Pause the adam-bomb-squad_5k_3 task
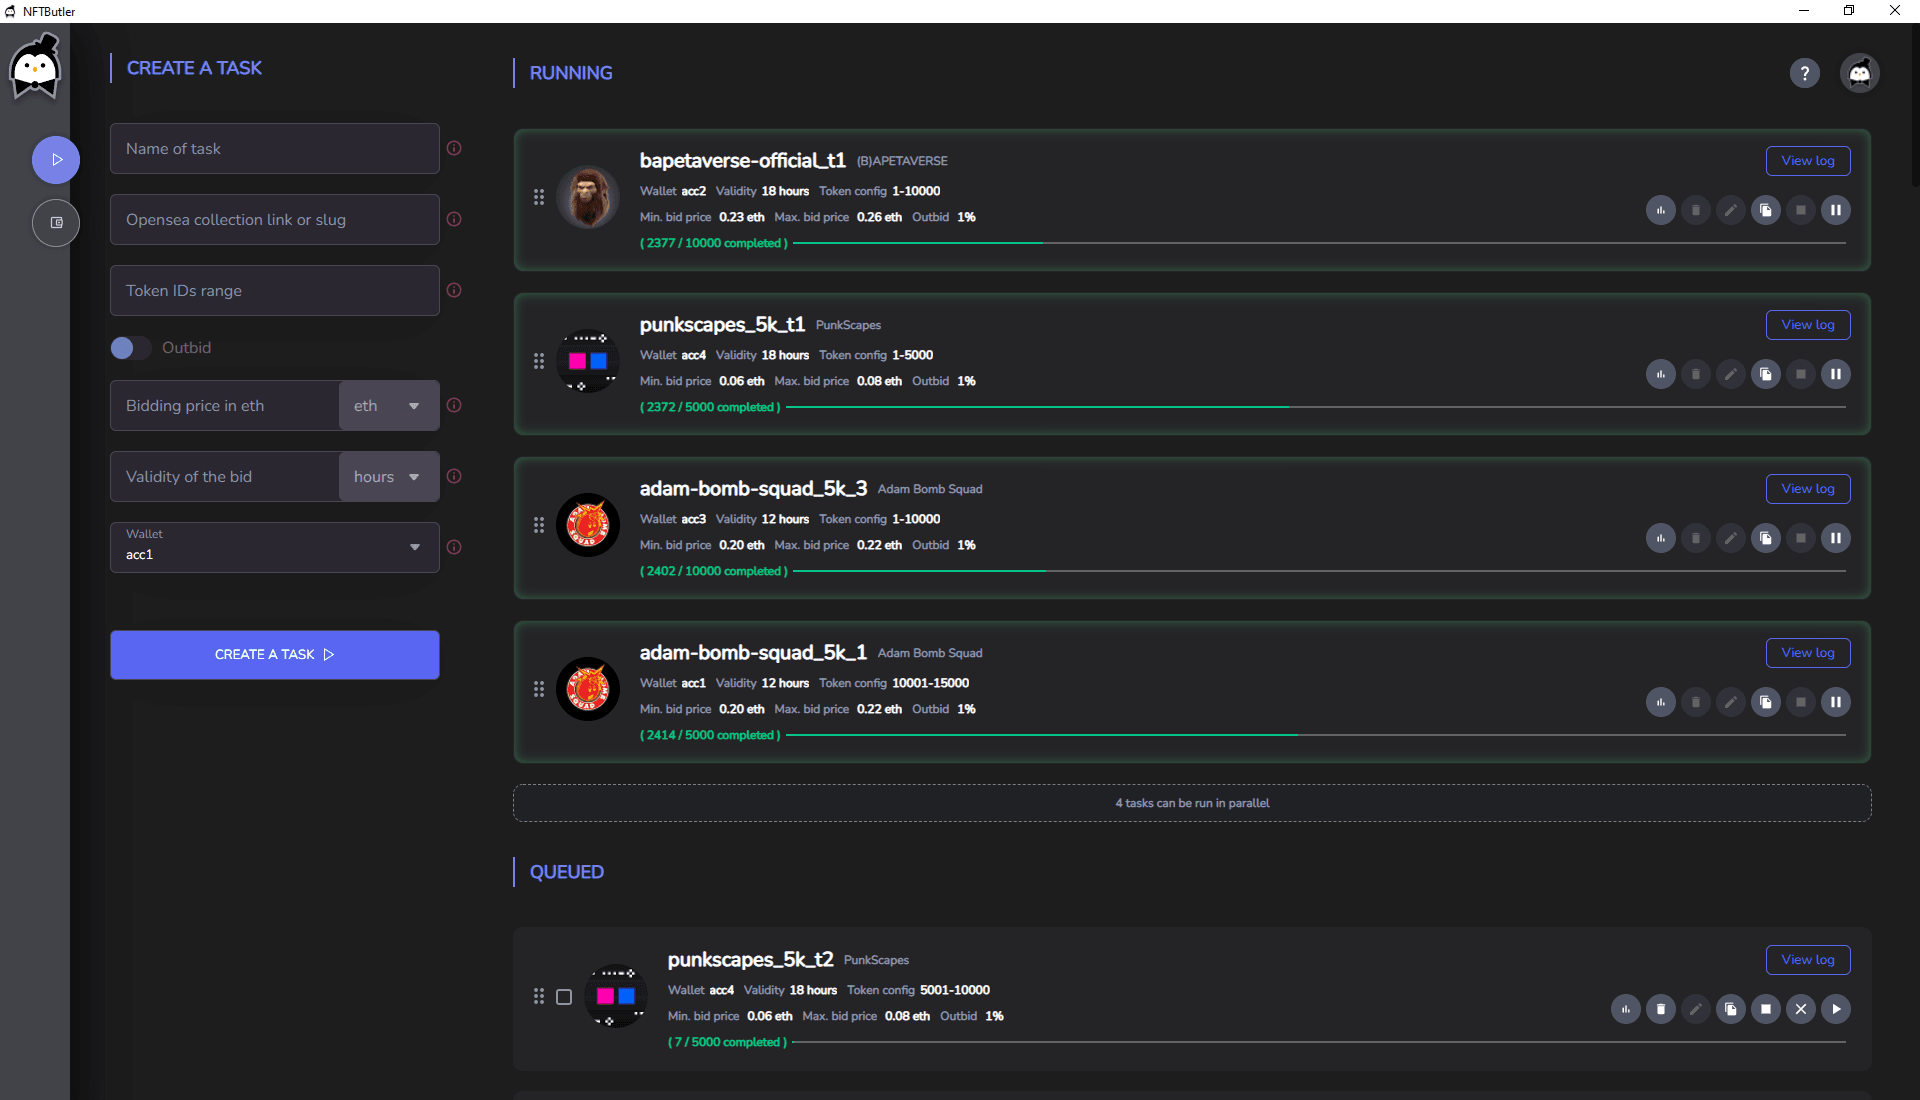The width and height of the screenshot is (1920, 1100). pos(1836,538)
